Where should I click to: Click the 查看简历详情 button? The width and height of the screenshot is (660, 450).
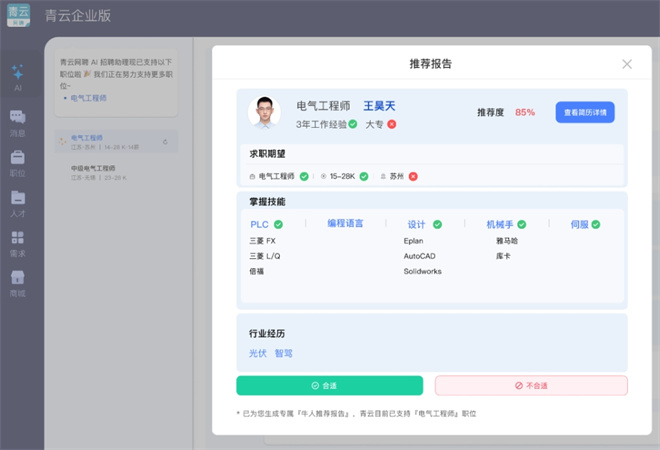click(x=585, y=112)
